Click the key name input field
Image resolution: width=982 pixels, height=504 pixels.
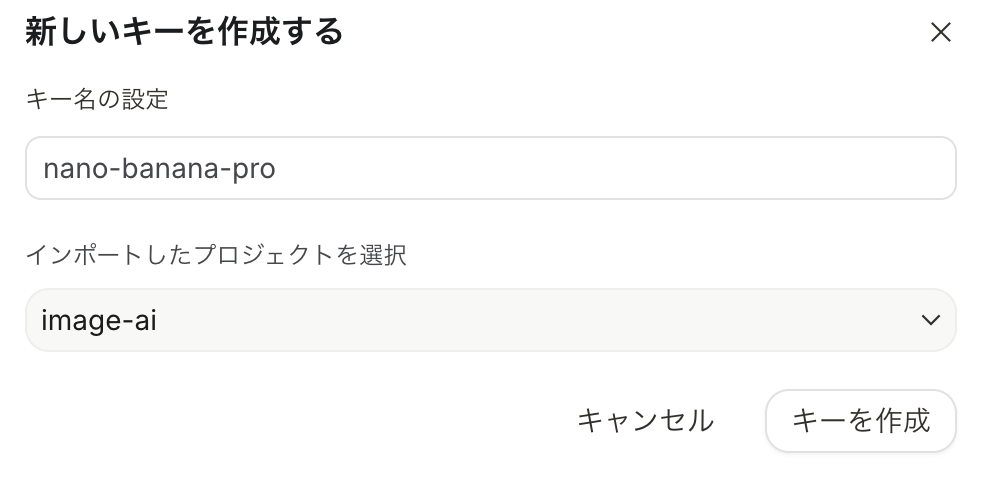coord(490,168)
